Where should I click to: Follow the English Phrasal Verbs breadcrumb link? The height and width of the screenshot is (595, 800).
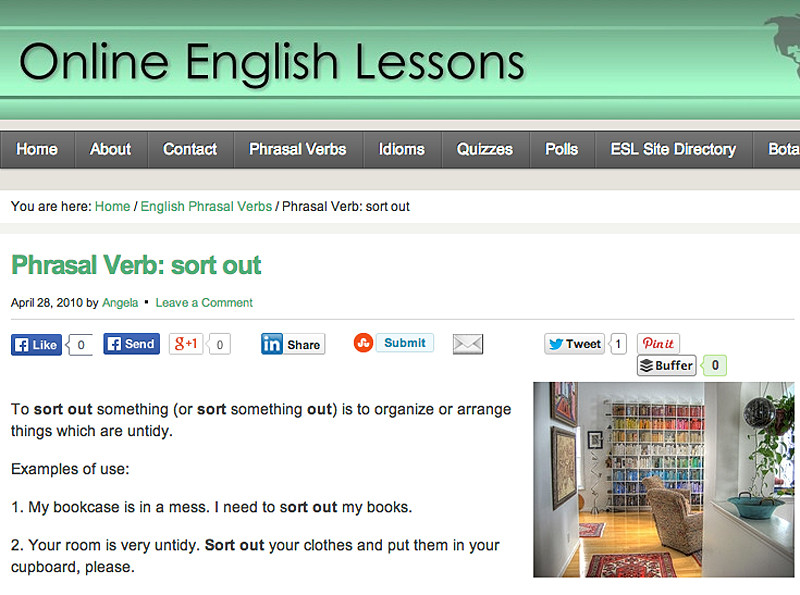click(x=206, y=207)
